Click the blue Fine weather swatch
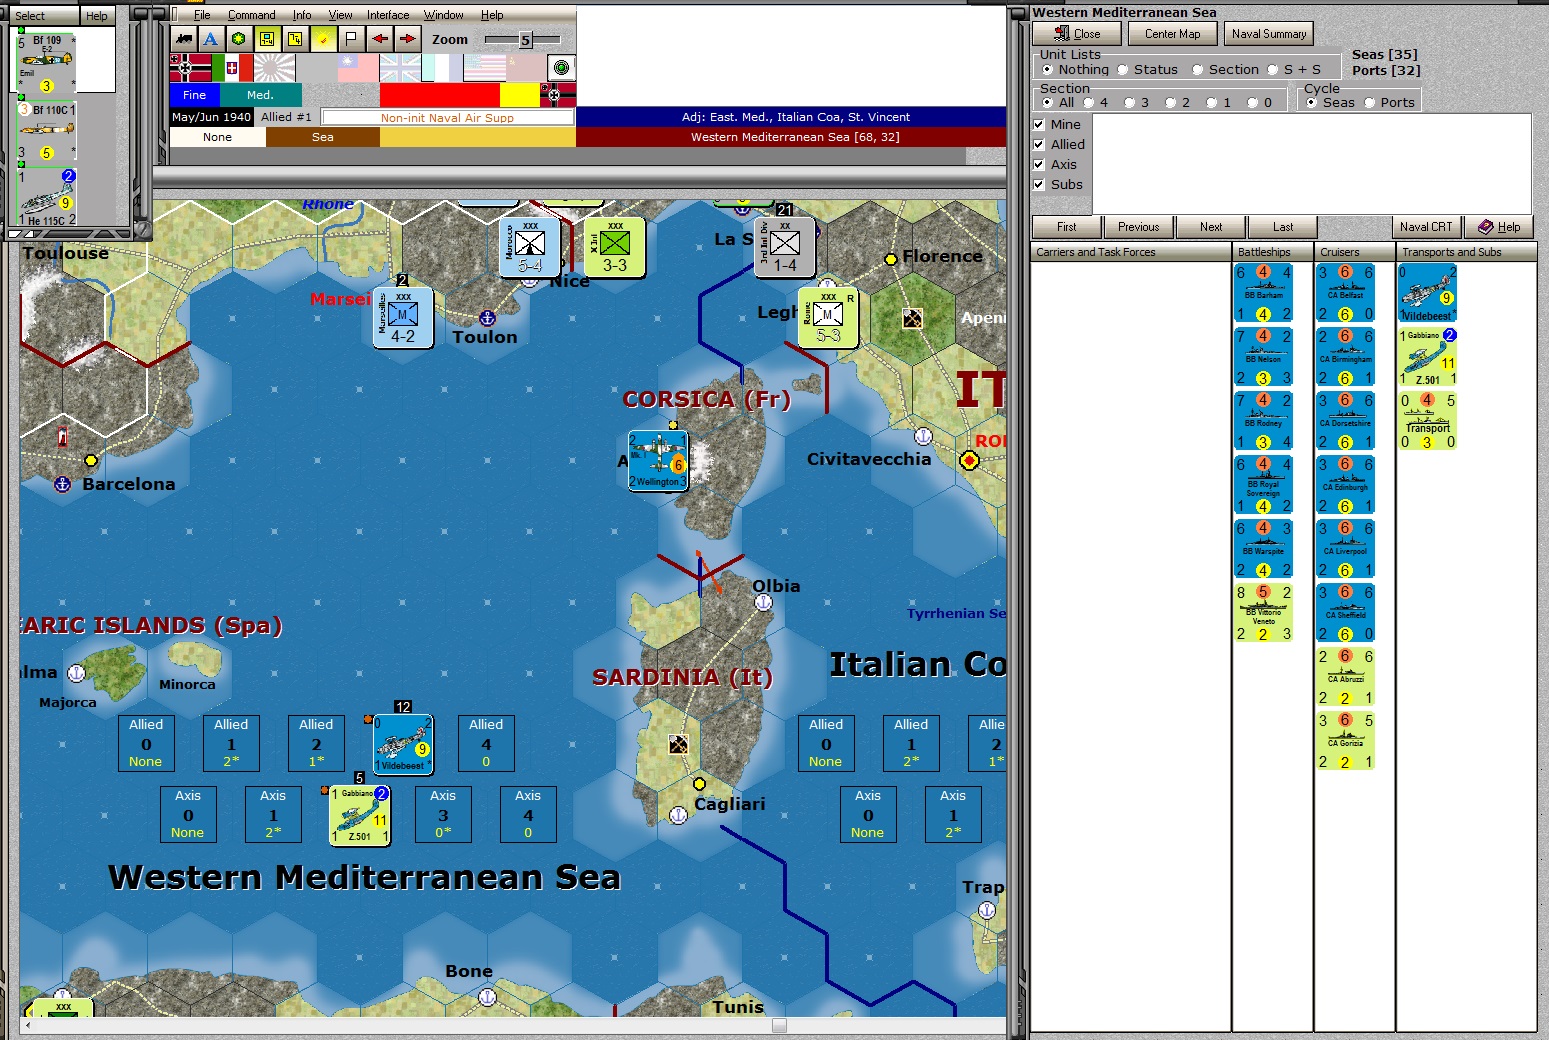 click(x=195, y=95)
